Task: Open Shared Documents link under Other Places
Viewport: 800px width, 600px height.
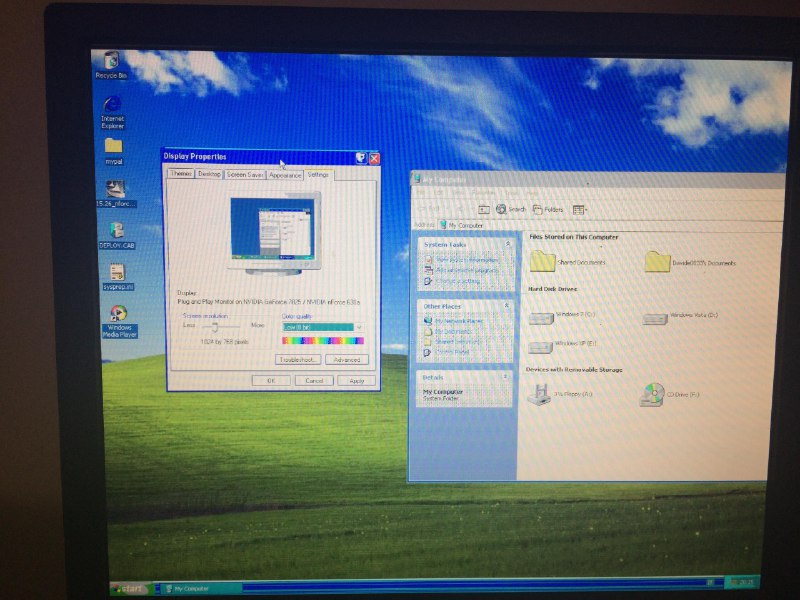Action: pyautogui.click(x=452, y=342)
